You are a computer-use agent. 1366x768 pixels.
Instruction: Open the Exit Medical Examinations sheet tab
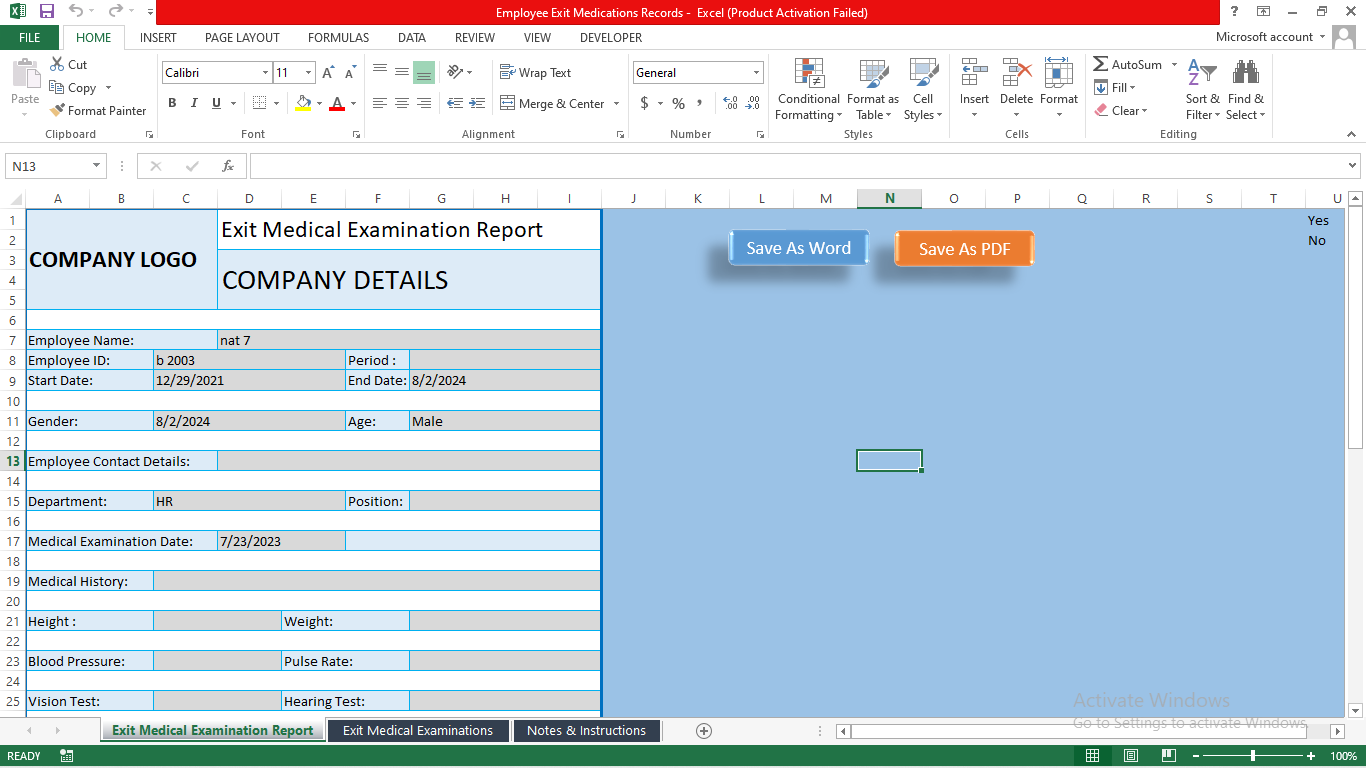click(418, 730)
